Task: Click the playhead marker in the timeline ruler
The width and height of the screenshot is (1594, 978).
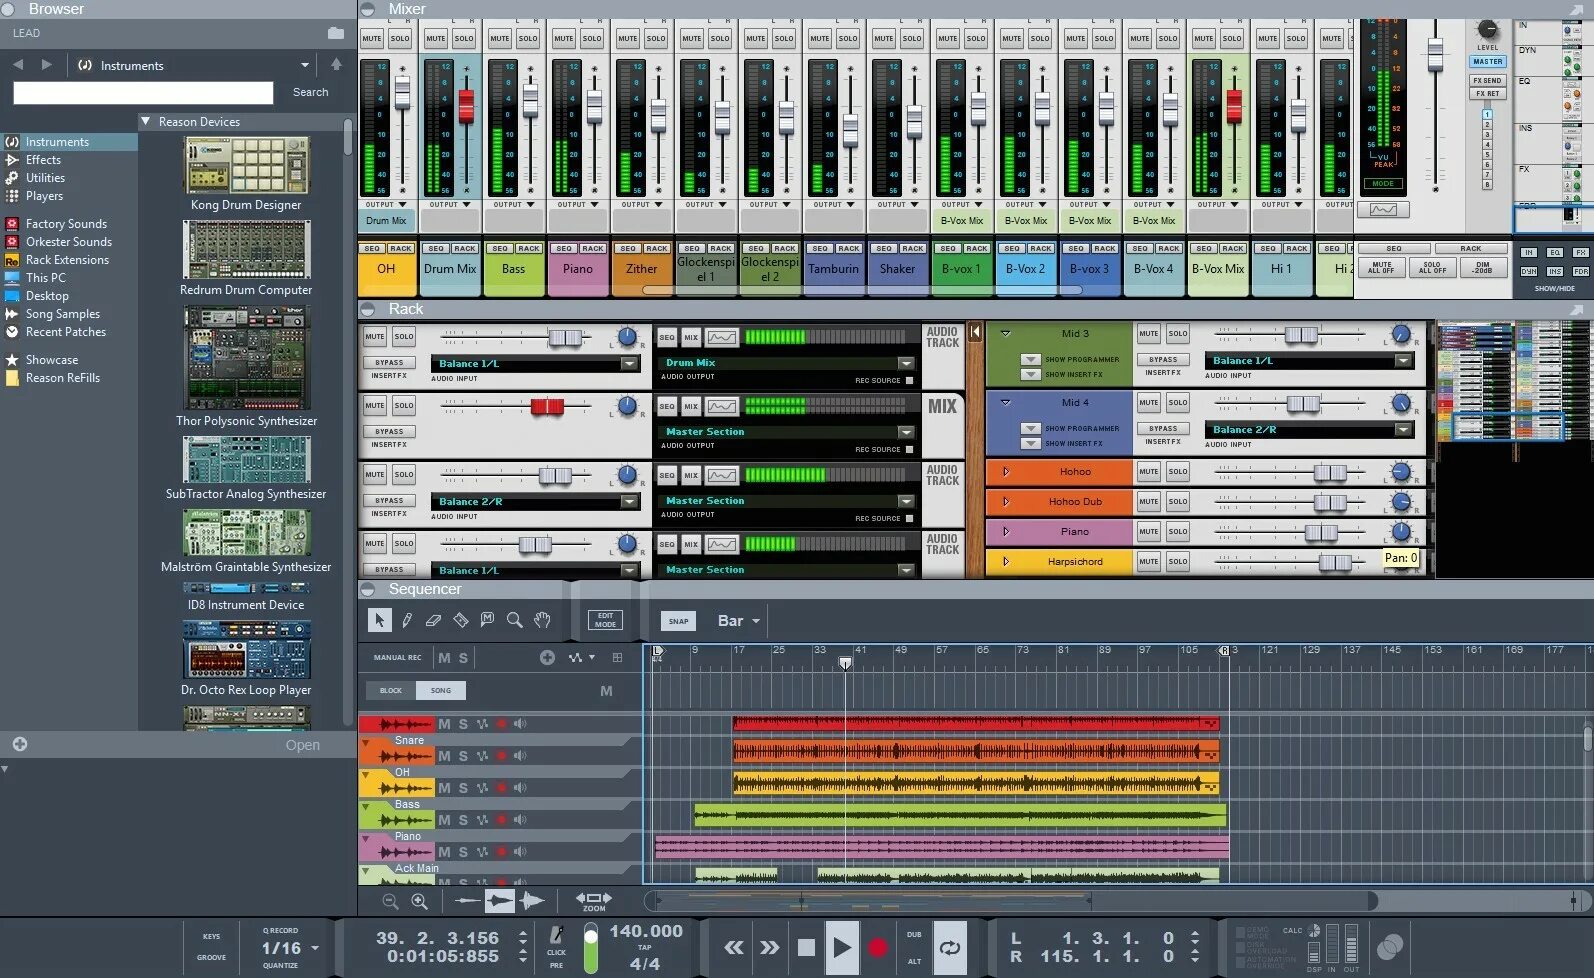Action: (845, 663)
